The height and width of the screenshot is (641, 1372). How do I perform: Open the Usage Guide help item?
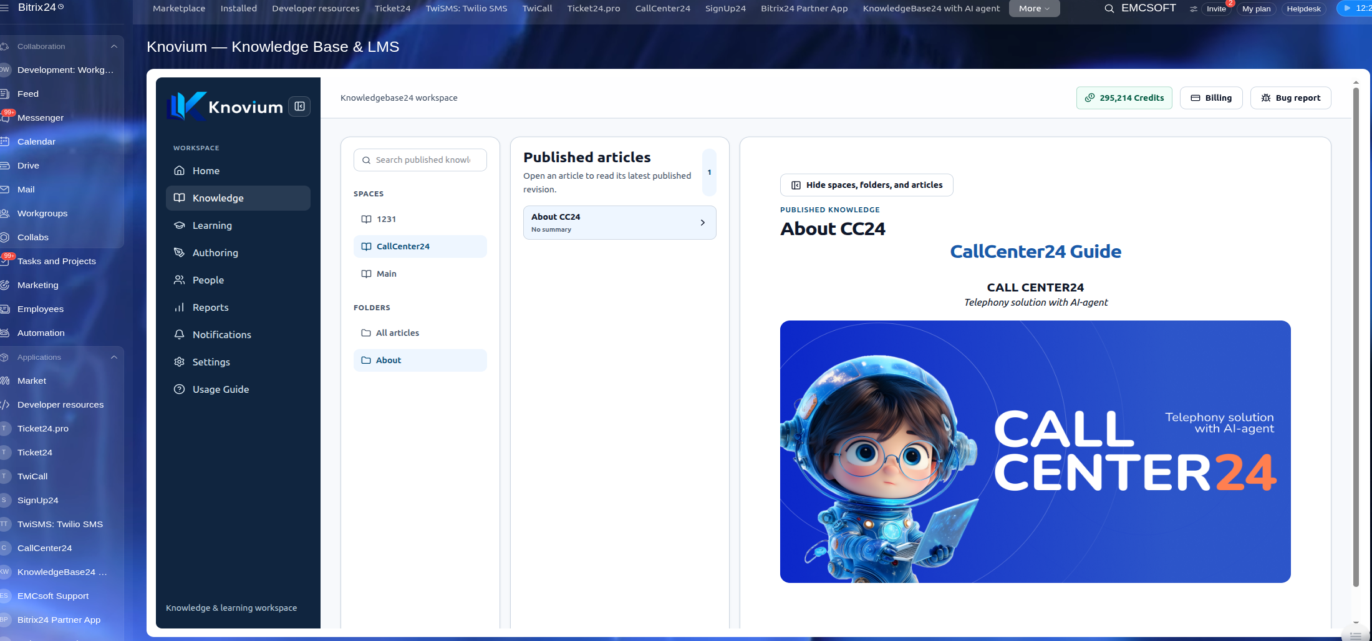[x=238, y=389]
